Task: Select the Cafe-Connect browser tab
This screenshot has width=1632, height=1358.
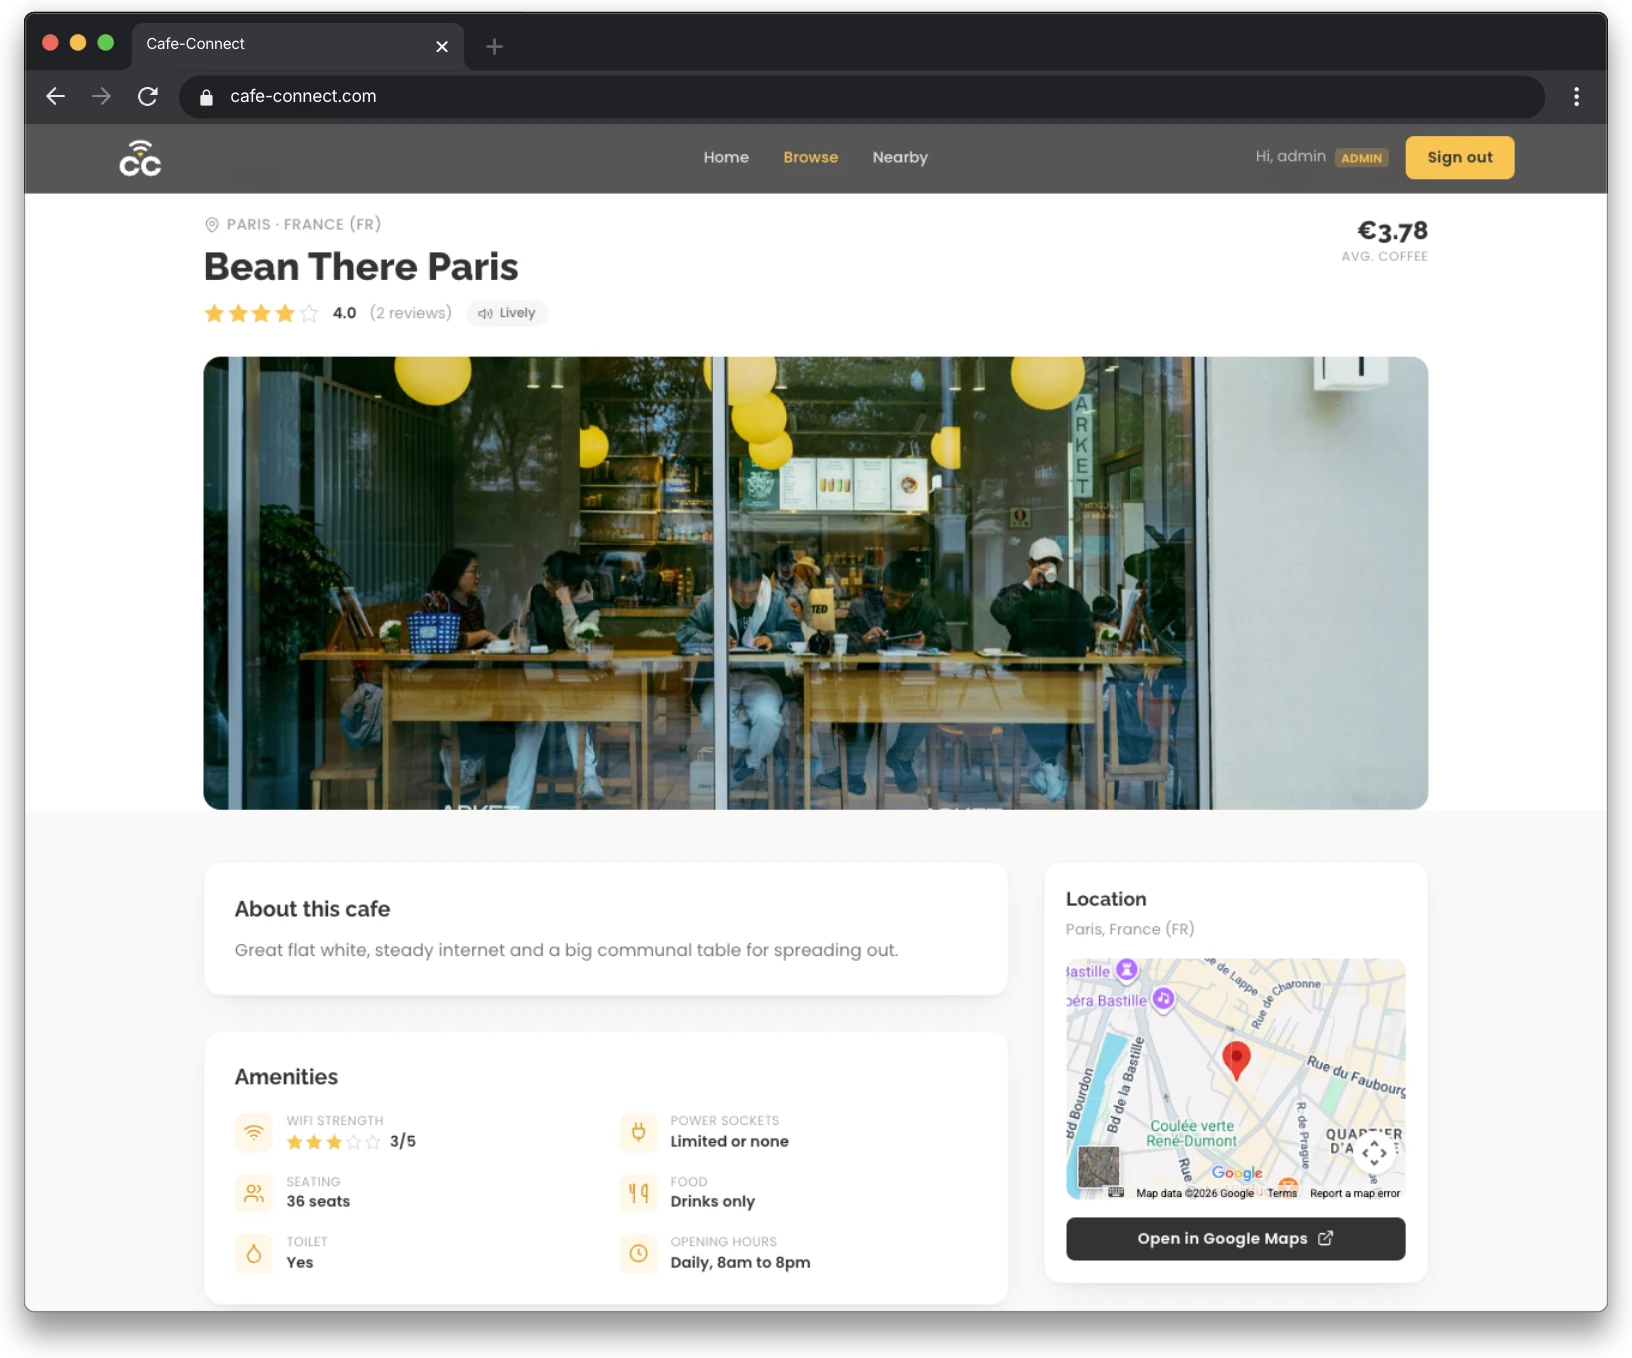Action: pos(298,45)
